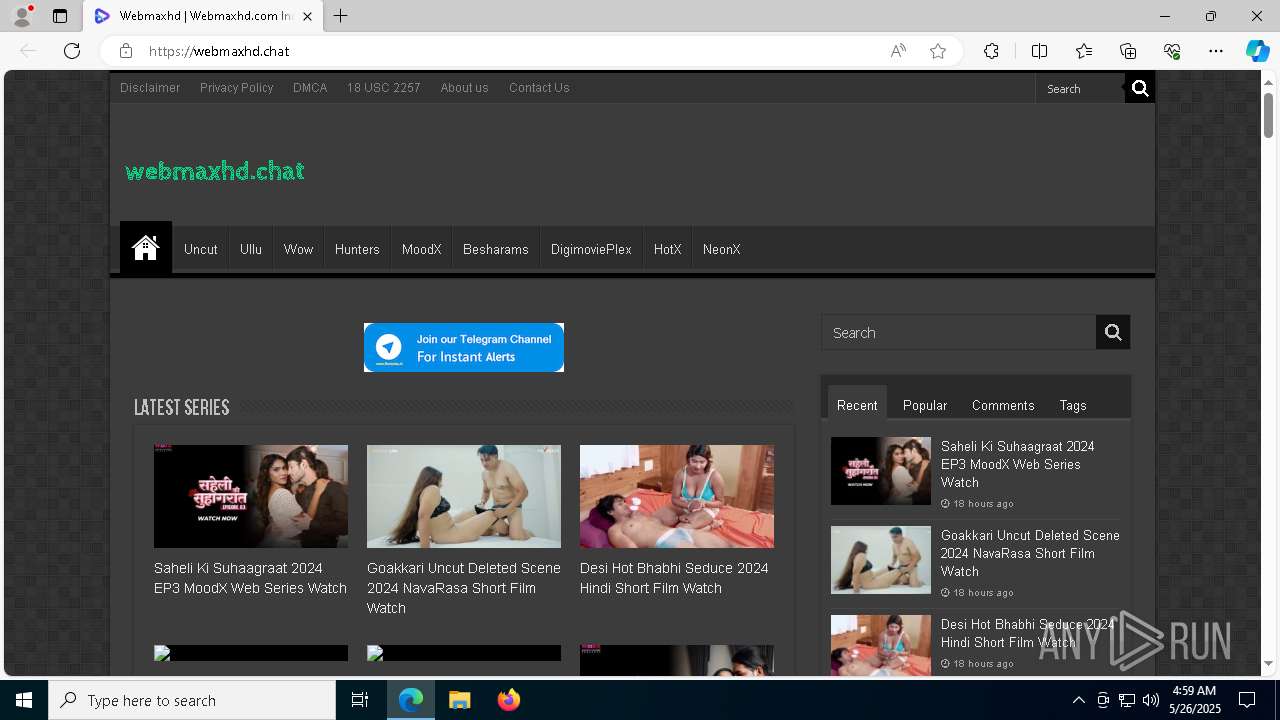Launch Firefox from taskbar
This screenshot has height=720, width=1280.
pos(508,700)
